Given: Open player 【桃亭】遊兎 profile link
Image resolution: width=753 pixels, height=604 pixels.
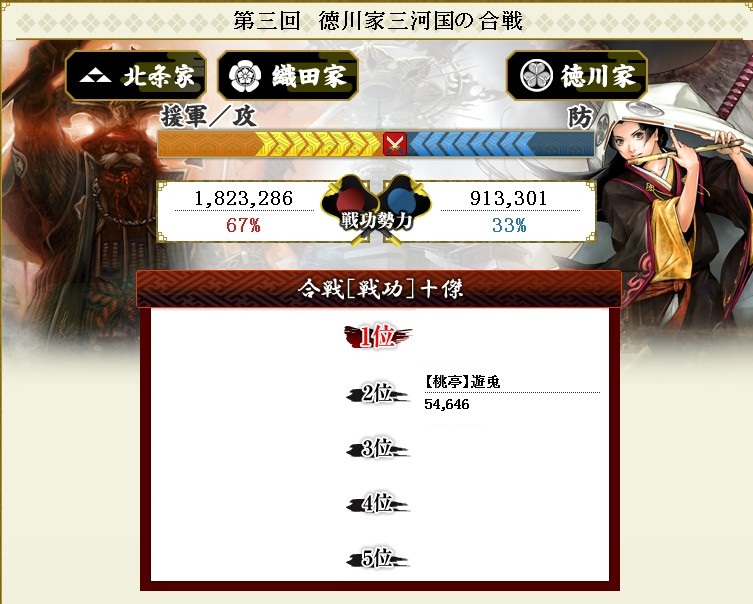Looking at the screenshot, I should pyautogui.click(x=462, y=382).
